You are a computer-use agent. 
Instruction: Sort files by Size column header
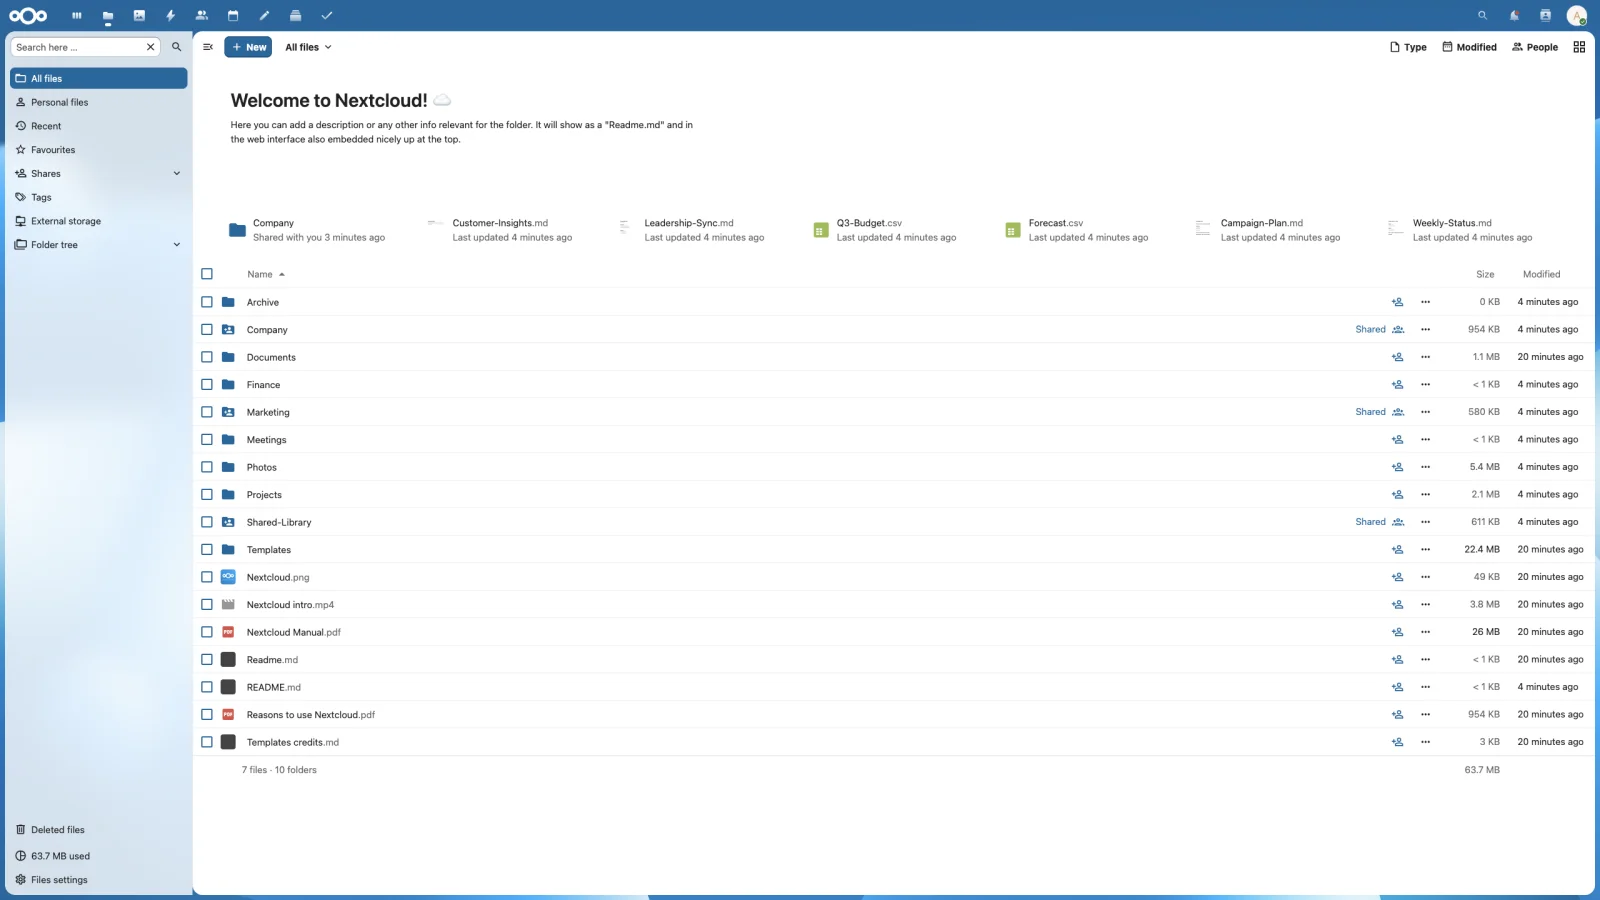pos(1485,274)
